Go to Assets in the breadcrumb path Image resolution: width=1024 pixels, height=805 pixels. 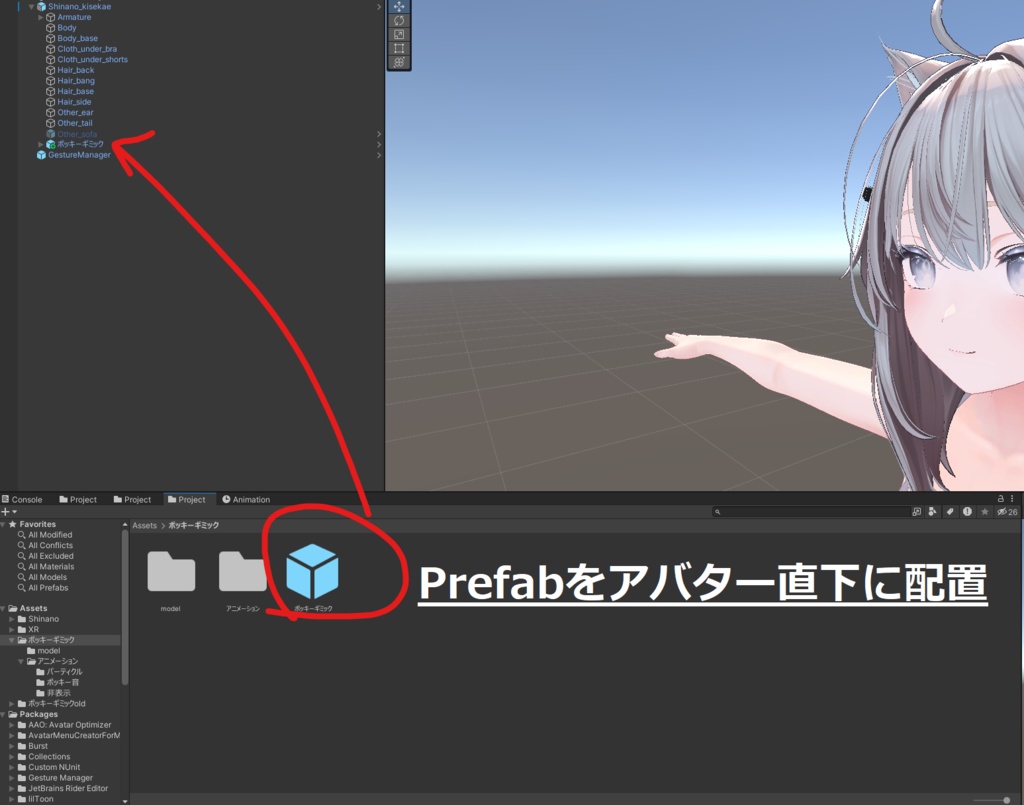tap(144, 526)
